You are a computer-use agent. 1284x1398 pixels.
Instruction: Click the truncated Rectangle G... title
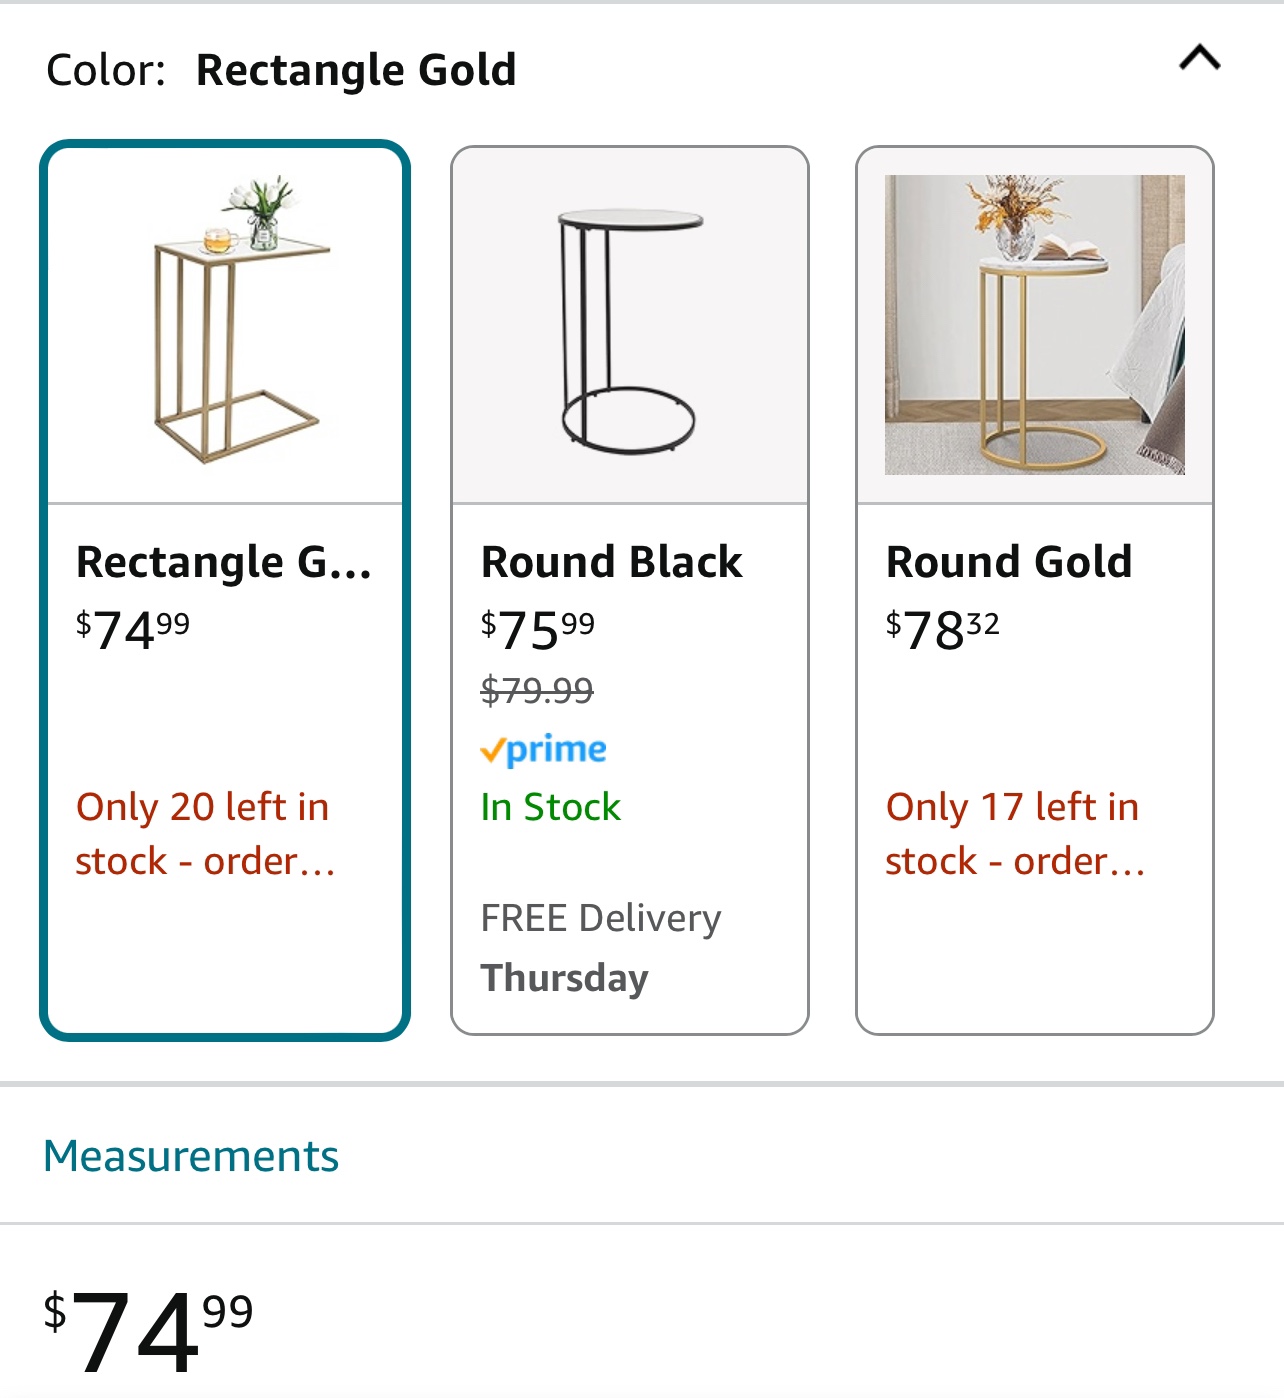(x=225, y=562)
